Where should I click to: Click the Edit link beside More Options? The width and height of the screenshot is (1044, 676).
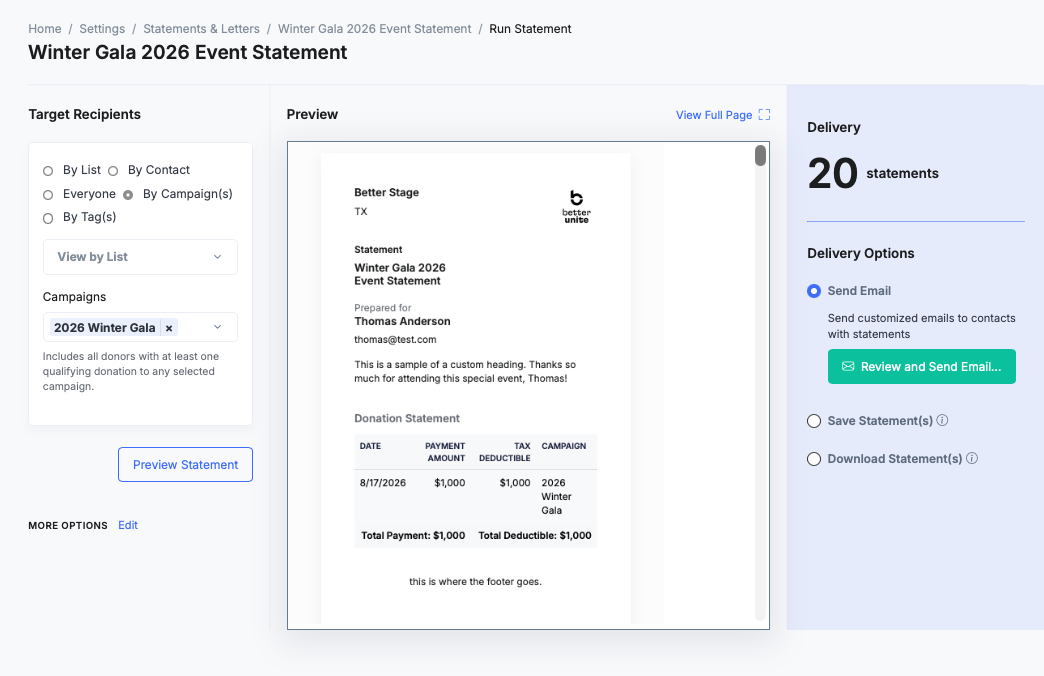(x=128, y=525)
